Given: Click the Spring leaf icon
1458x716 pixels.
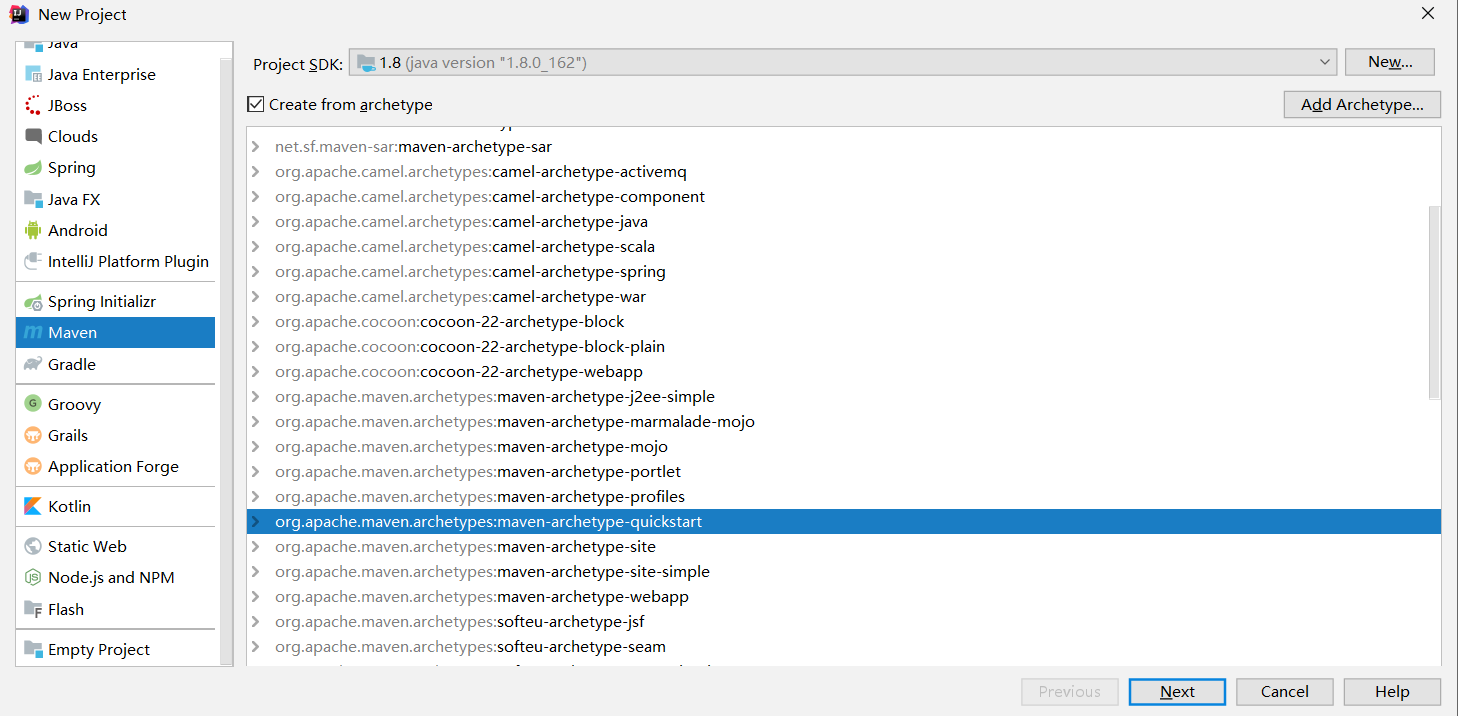Looking at the screenshot, I should [33, 168].
